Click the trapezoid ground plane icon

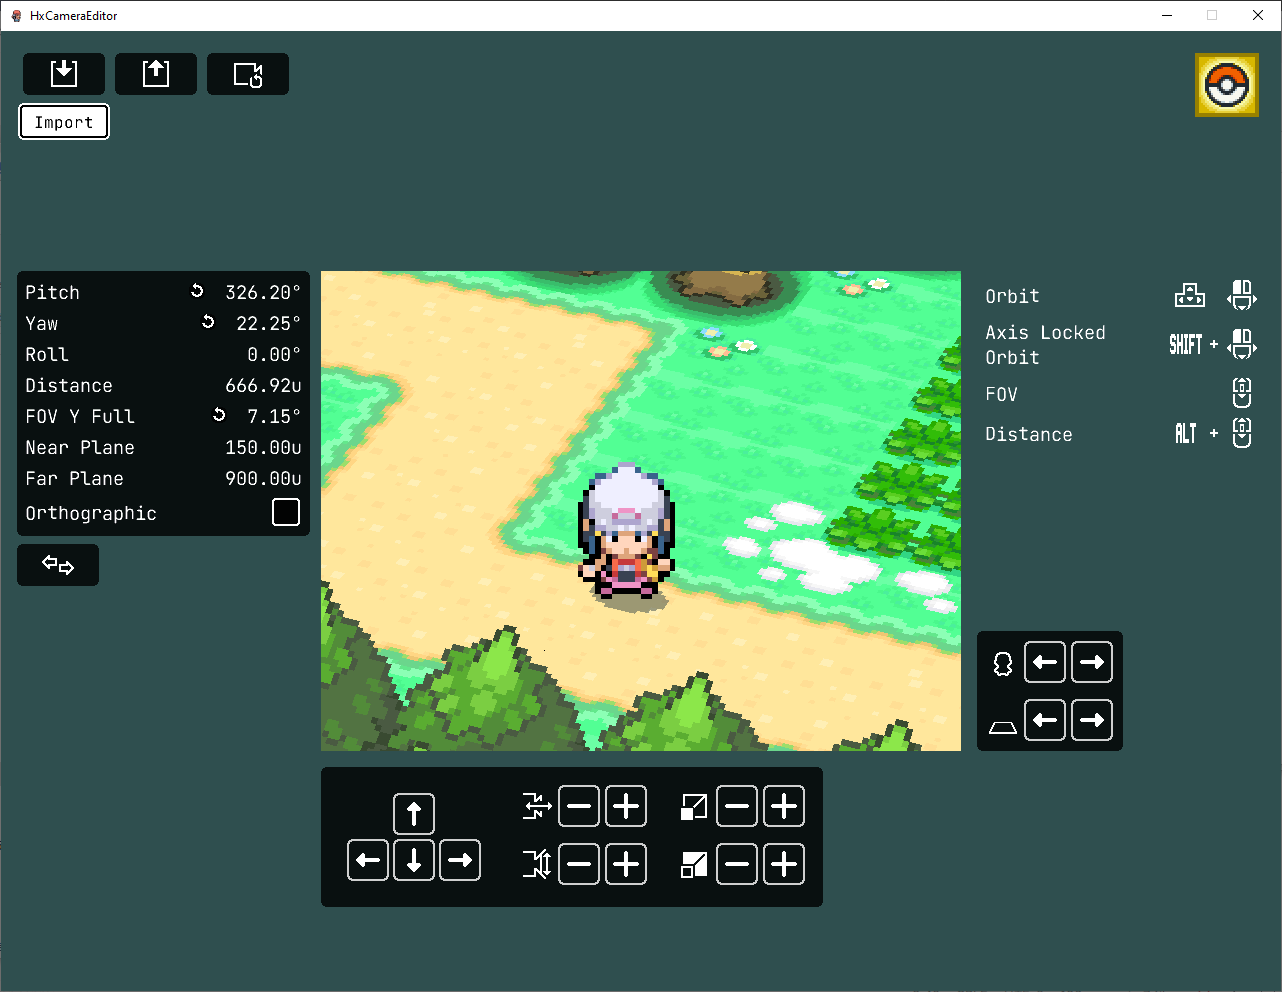click(x=1003, y=727)
